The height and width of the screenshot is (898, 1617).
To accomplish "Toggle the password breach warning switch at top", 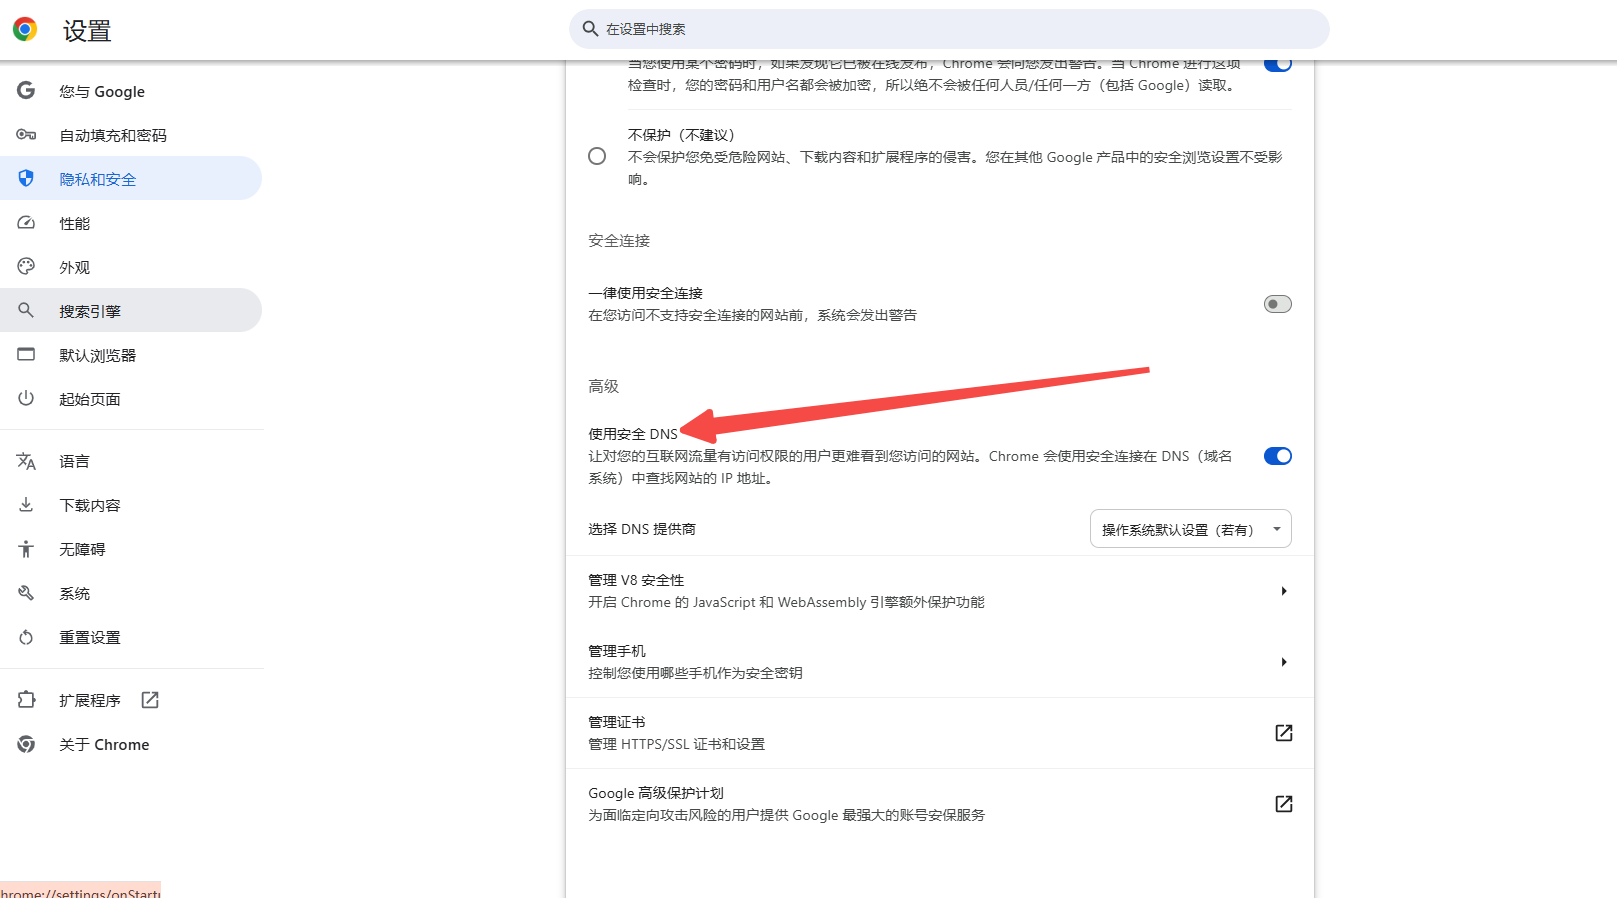I will (1278, 65).
